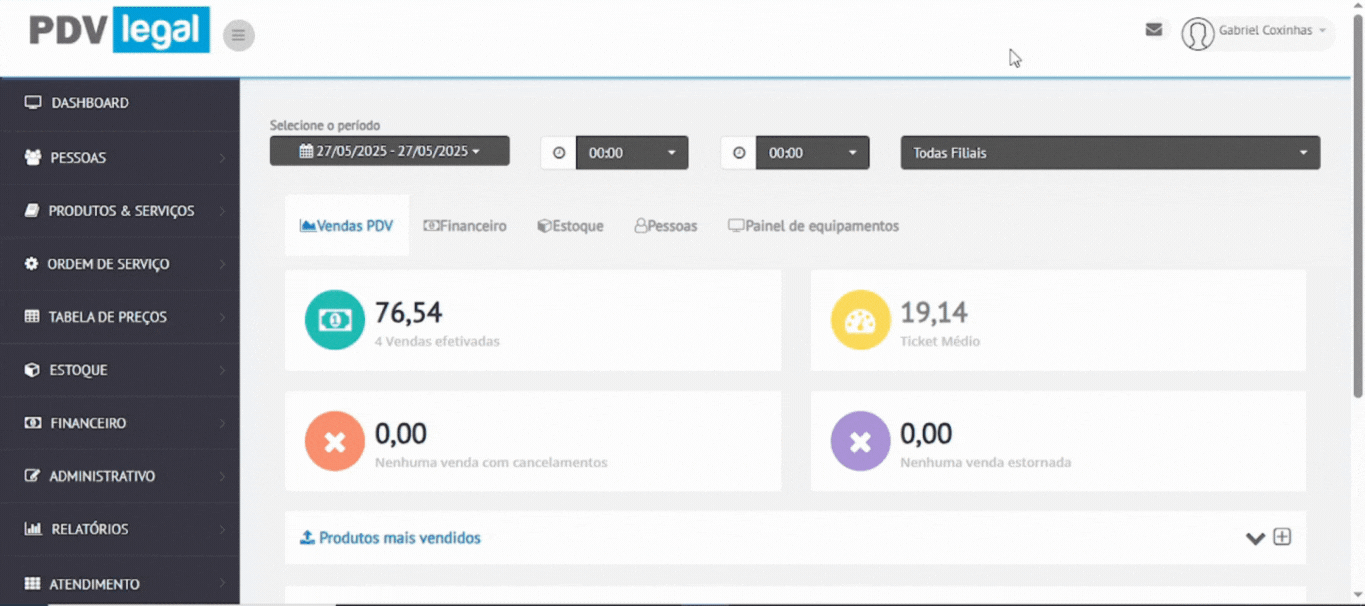
Task: Click the purple refunded sales icon
Action: coord(860,441)
